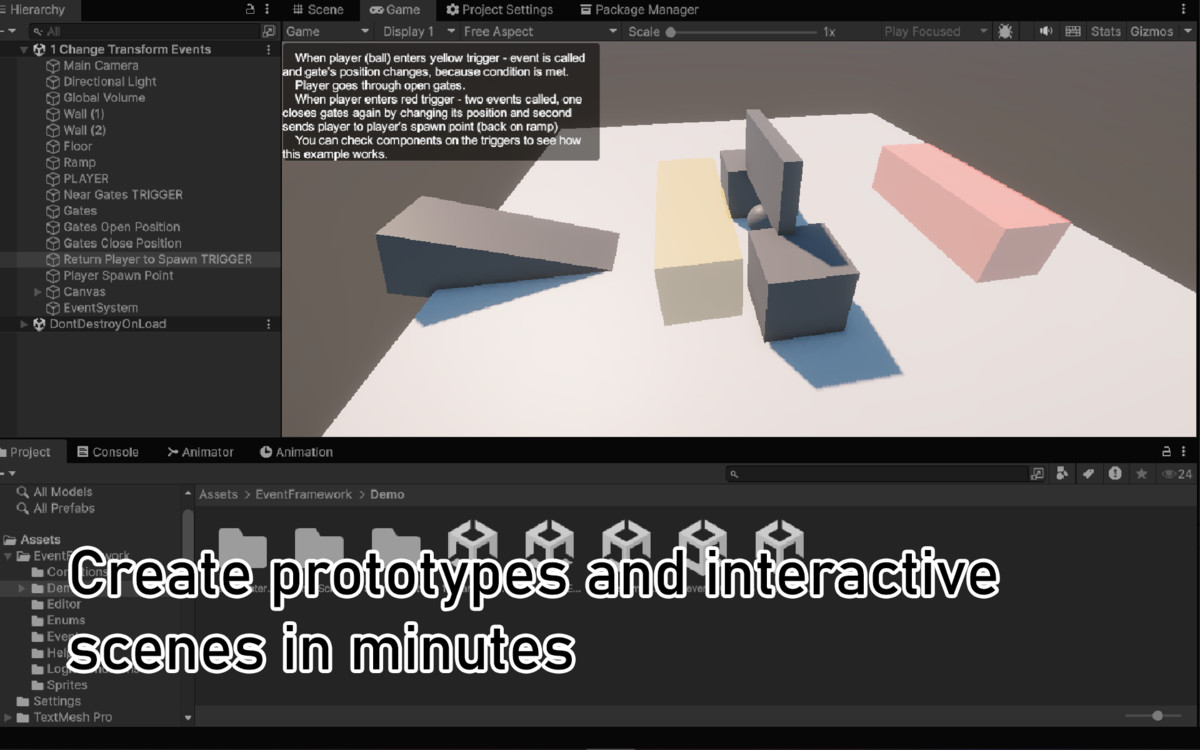Open 1 Change Transform Events scene options menu
This screenshot has height=750, width=1200.
point(268,49)
